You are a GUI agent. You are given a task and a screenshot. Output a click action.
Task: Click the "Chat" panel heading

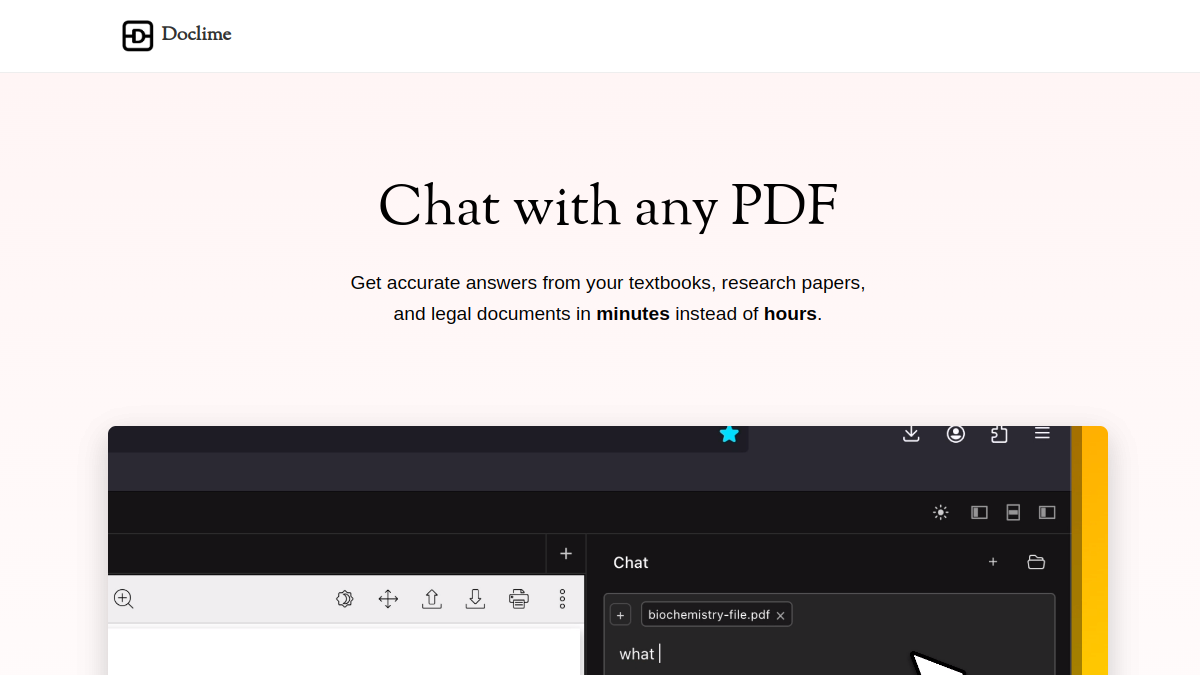631,562
